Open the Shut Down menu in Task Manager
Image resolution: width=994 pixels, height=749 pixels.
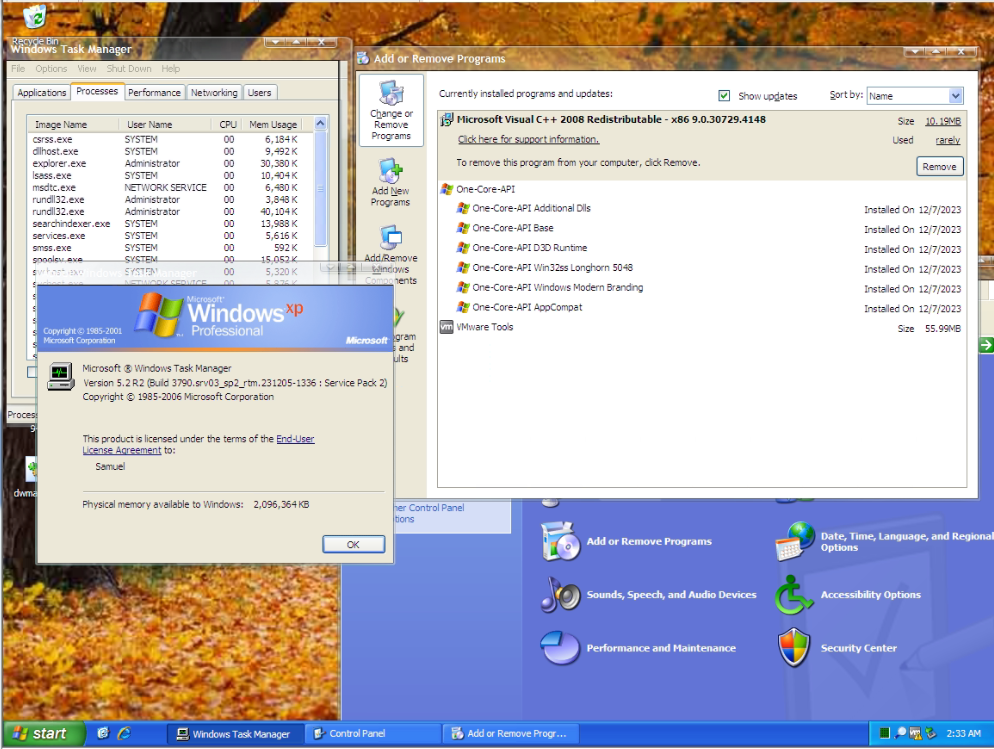click(x=129, y=68)
